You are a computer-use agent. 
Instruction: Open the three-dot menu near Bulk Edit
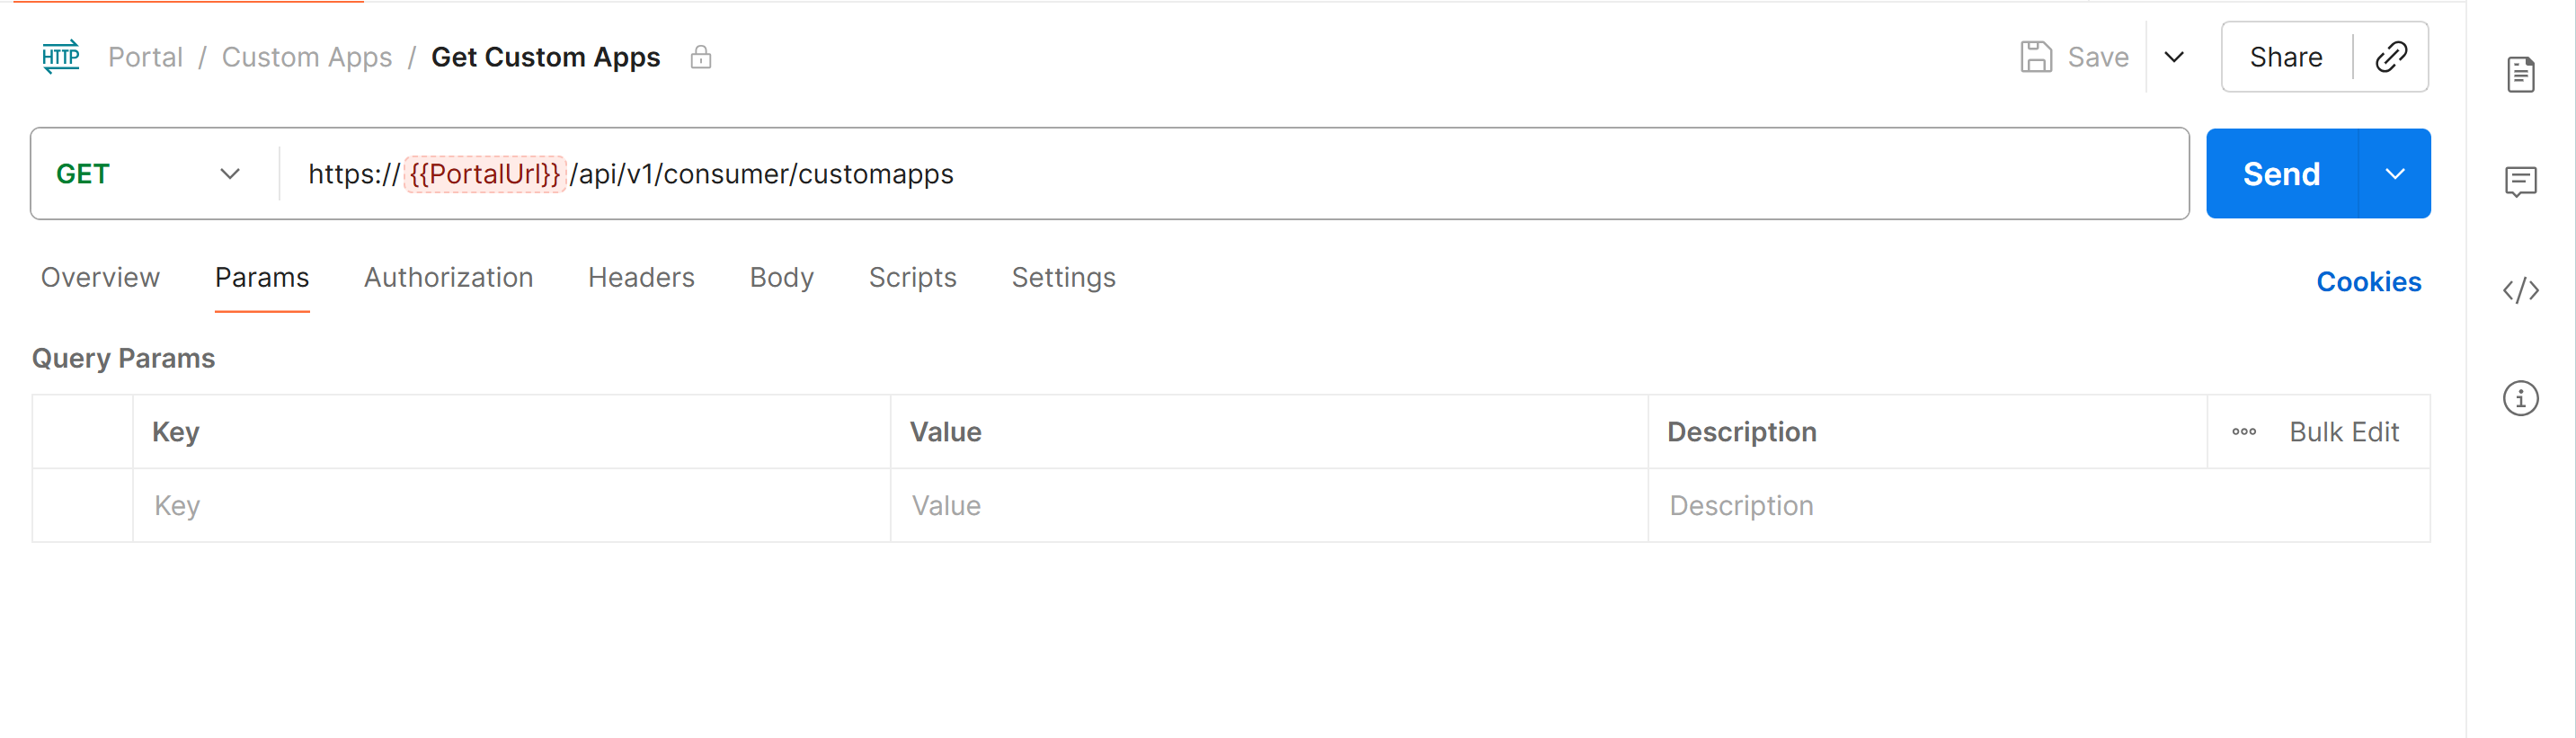2245,432
